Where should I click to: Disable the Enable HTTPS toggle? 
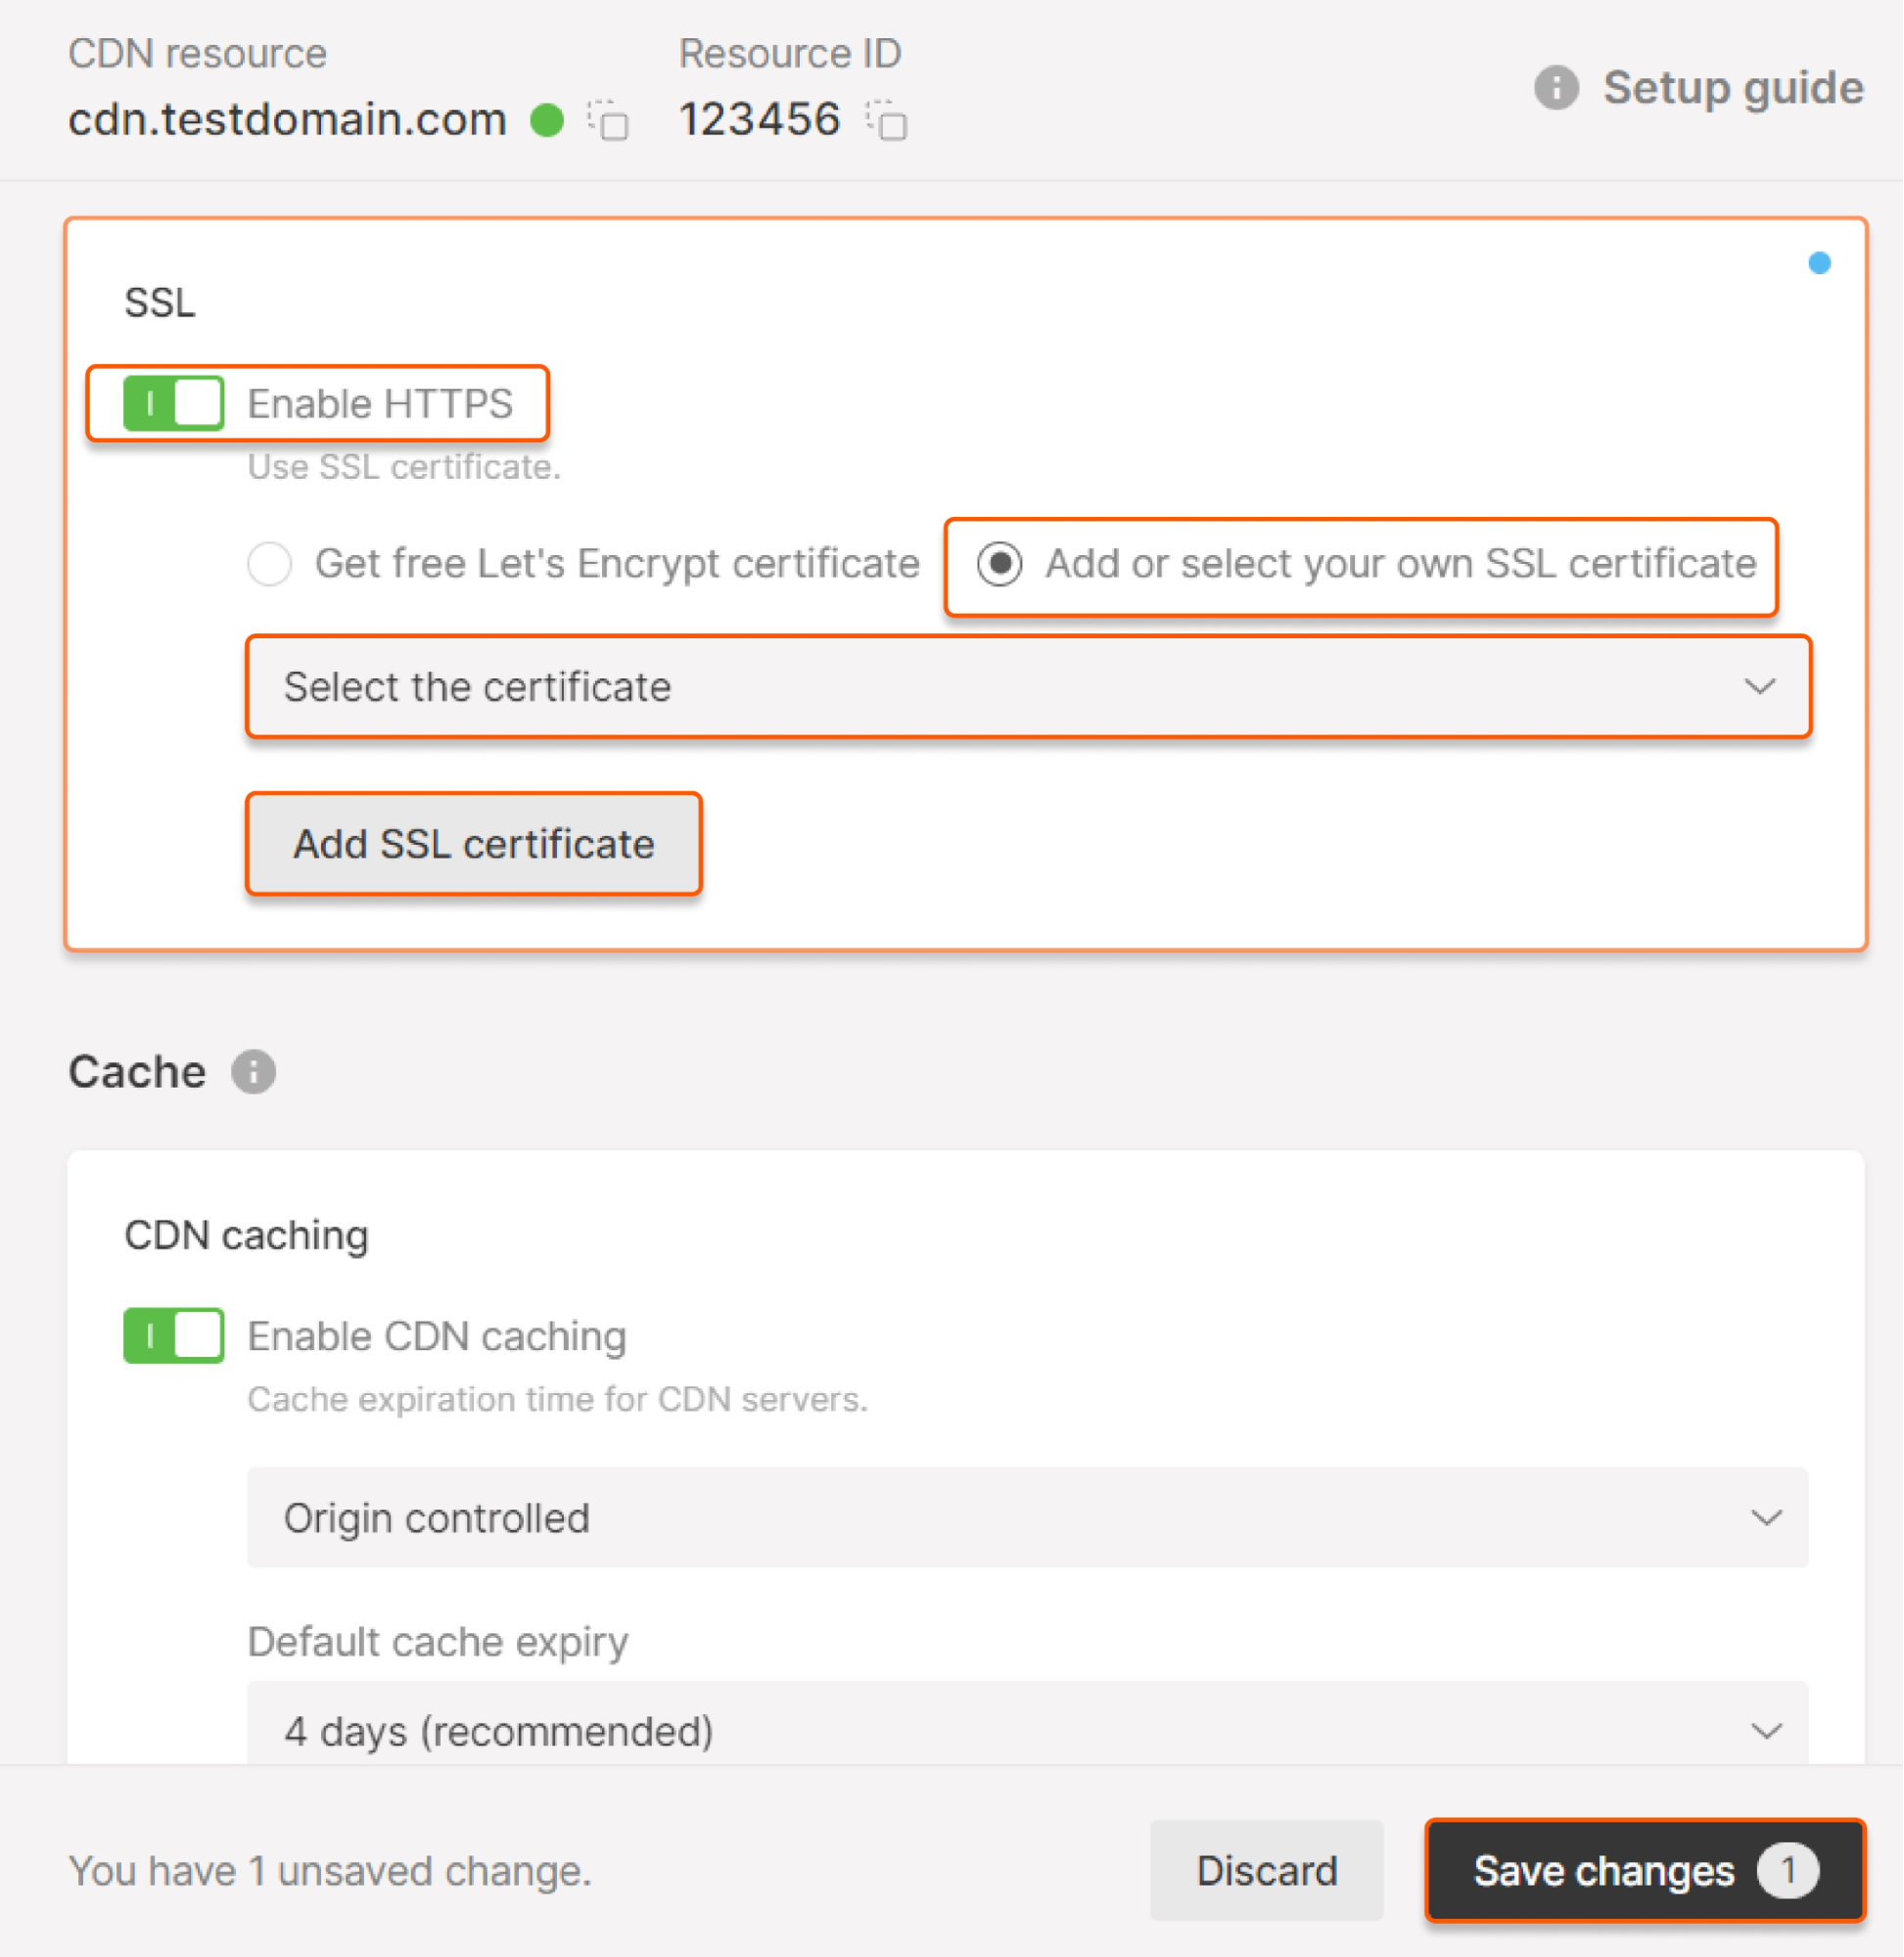[x=172, y=404]
